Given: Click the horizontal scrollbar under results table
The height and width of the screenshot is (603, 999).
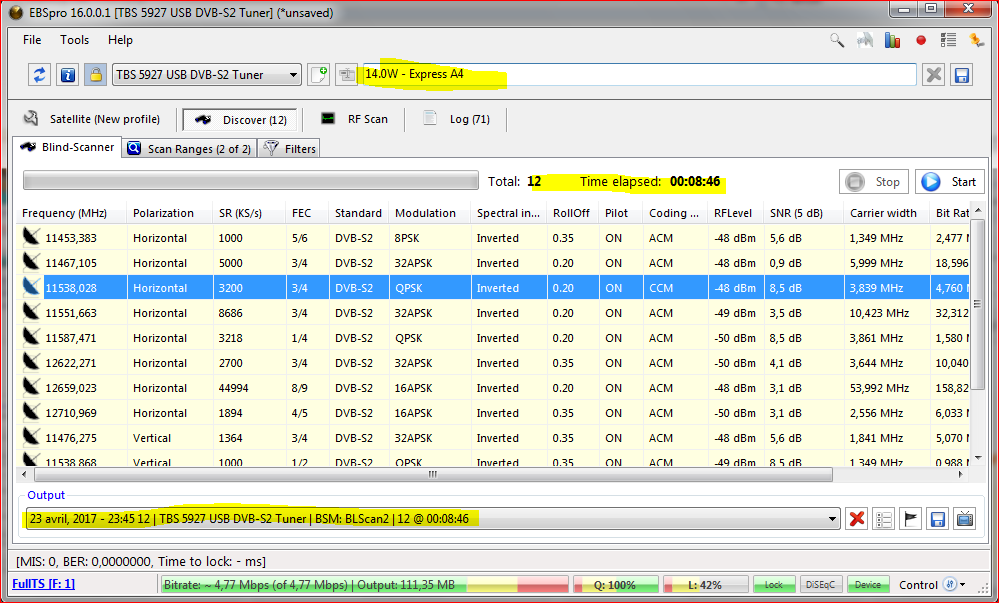Looking at the screenshot, I should pyautogui.click(x=430, y=475).
